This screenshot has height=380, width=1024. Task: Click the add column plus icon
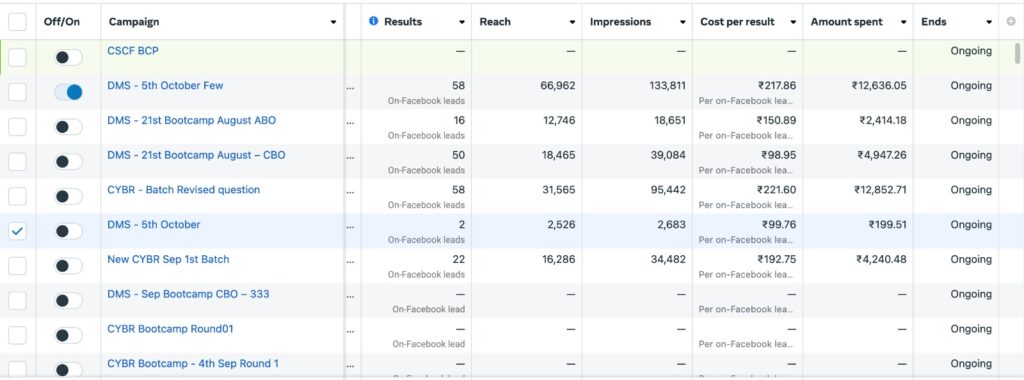pyautogui.click(x=1011, y=22)
